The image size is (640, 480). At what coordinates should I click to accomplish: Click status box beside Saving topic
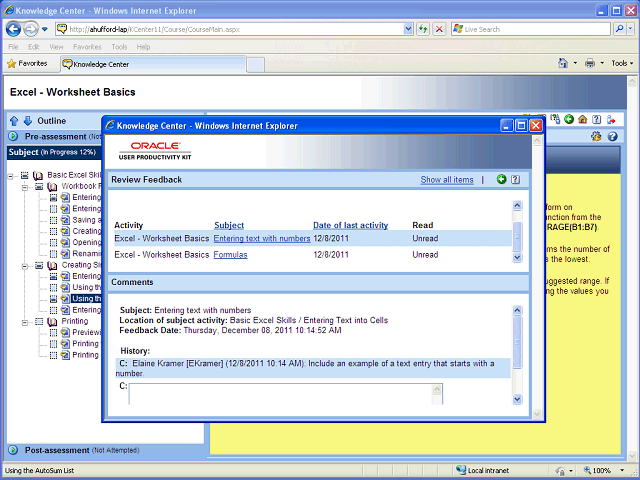click(53, 220)
